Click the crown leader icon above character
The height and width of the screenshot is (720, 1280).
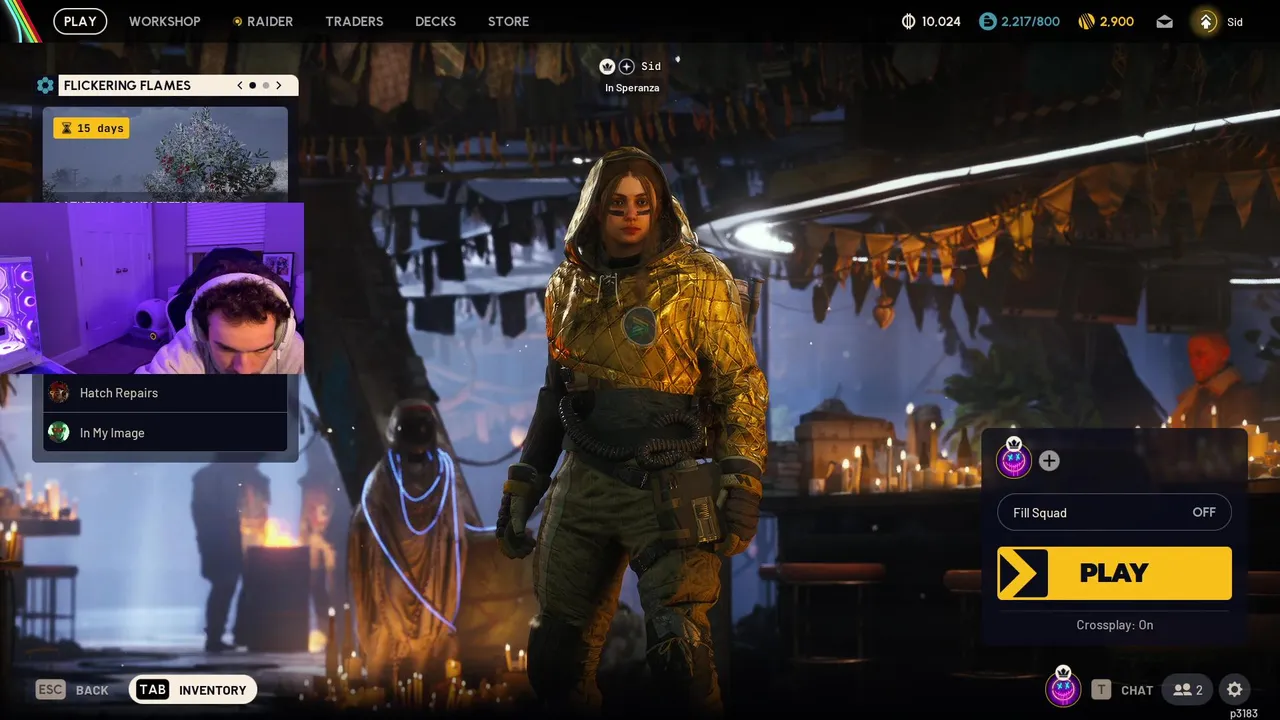[x=606, y=66]
